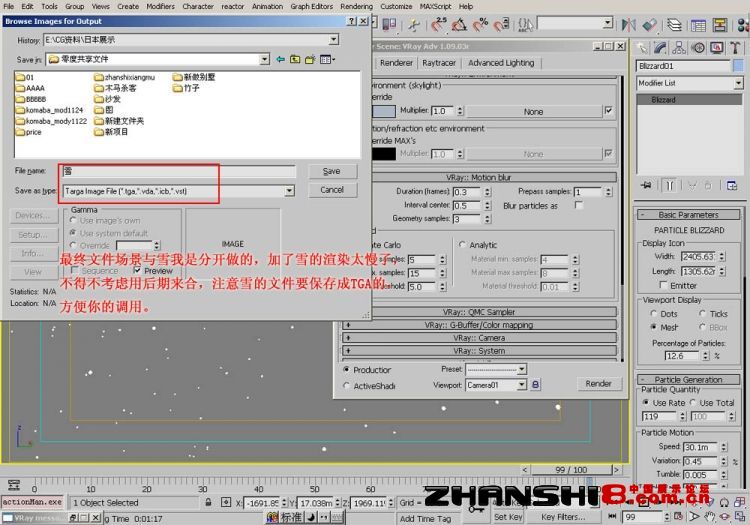Open curve editor icon in toolbar
The image size is (750, 525).
coord(698,24)
